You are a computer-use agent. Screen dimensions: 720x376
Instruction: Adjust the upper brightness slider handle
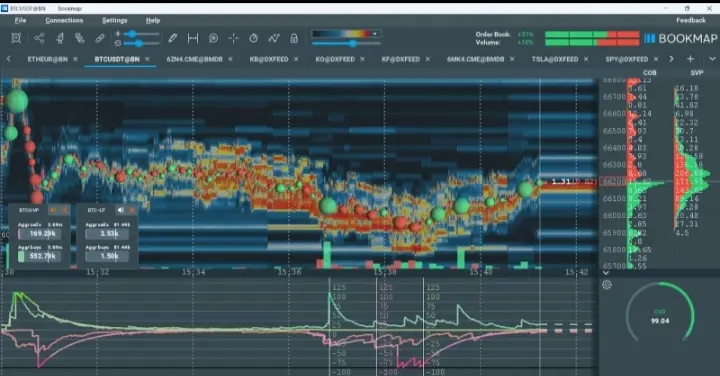coord(133,34)
